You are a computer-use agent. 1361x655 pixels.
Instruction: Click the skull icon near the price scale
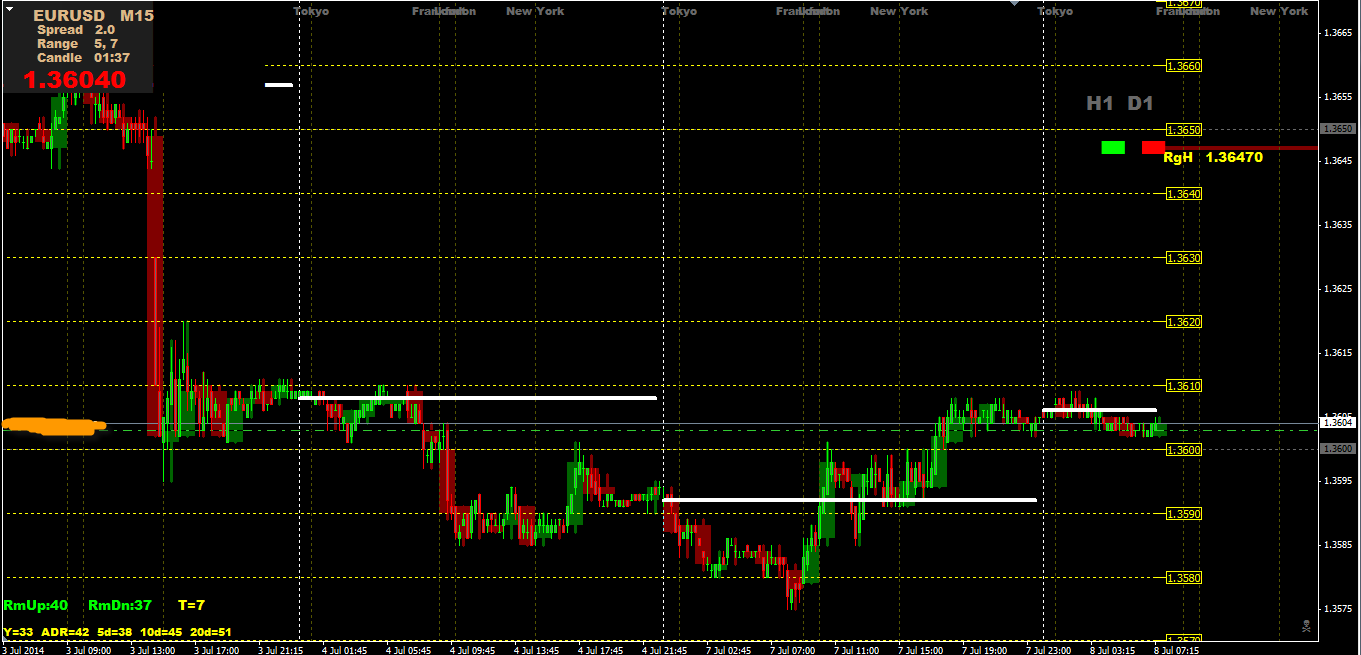coord(1306,626)
